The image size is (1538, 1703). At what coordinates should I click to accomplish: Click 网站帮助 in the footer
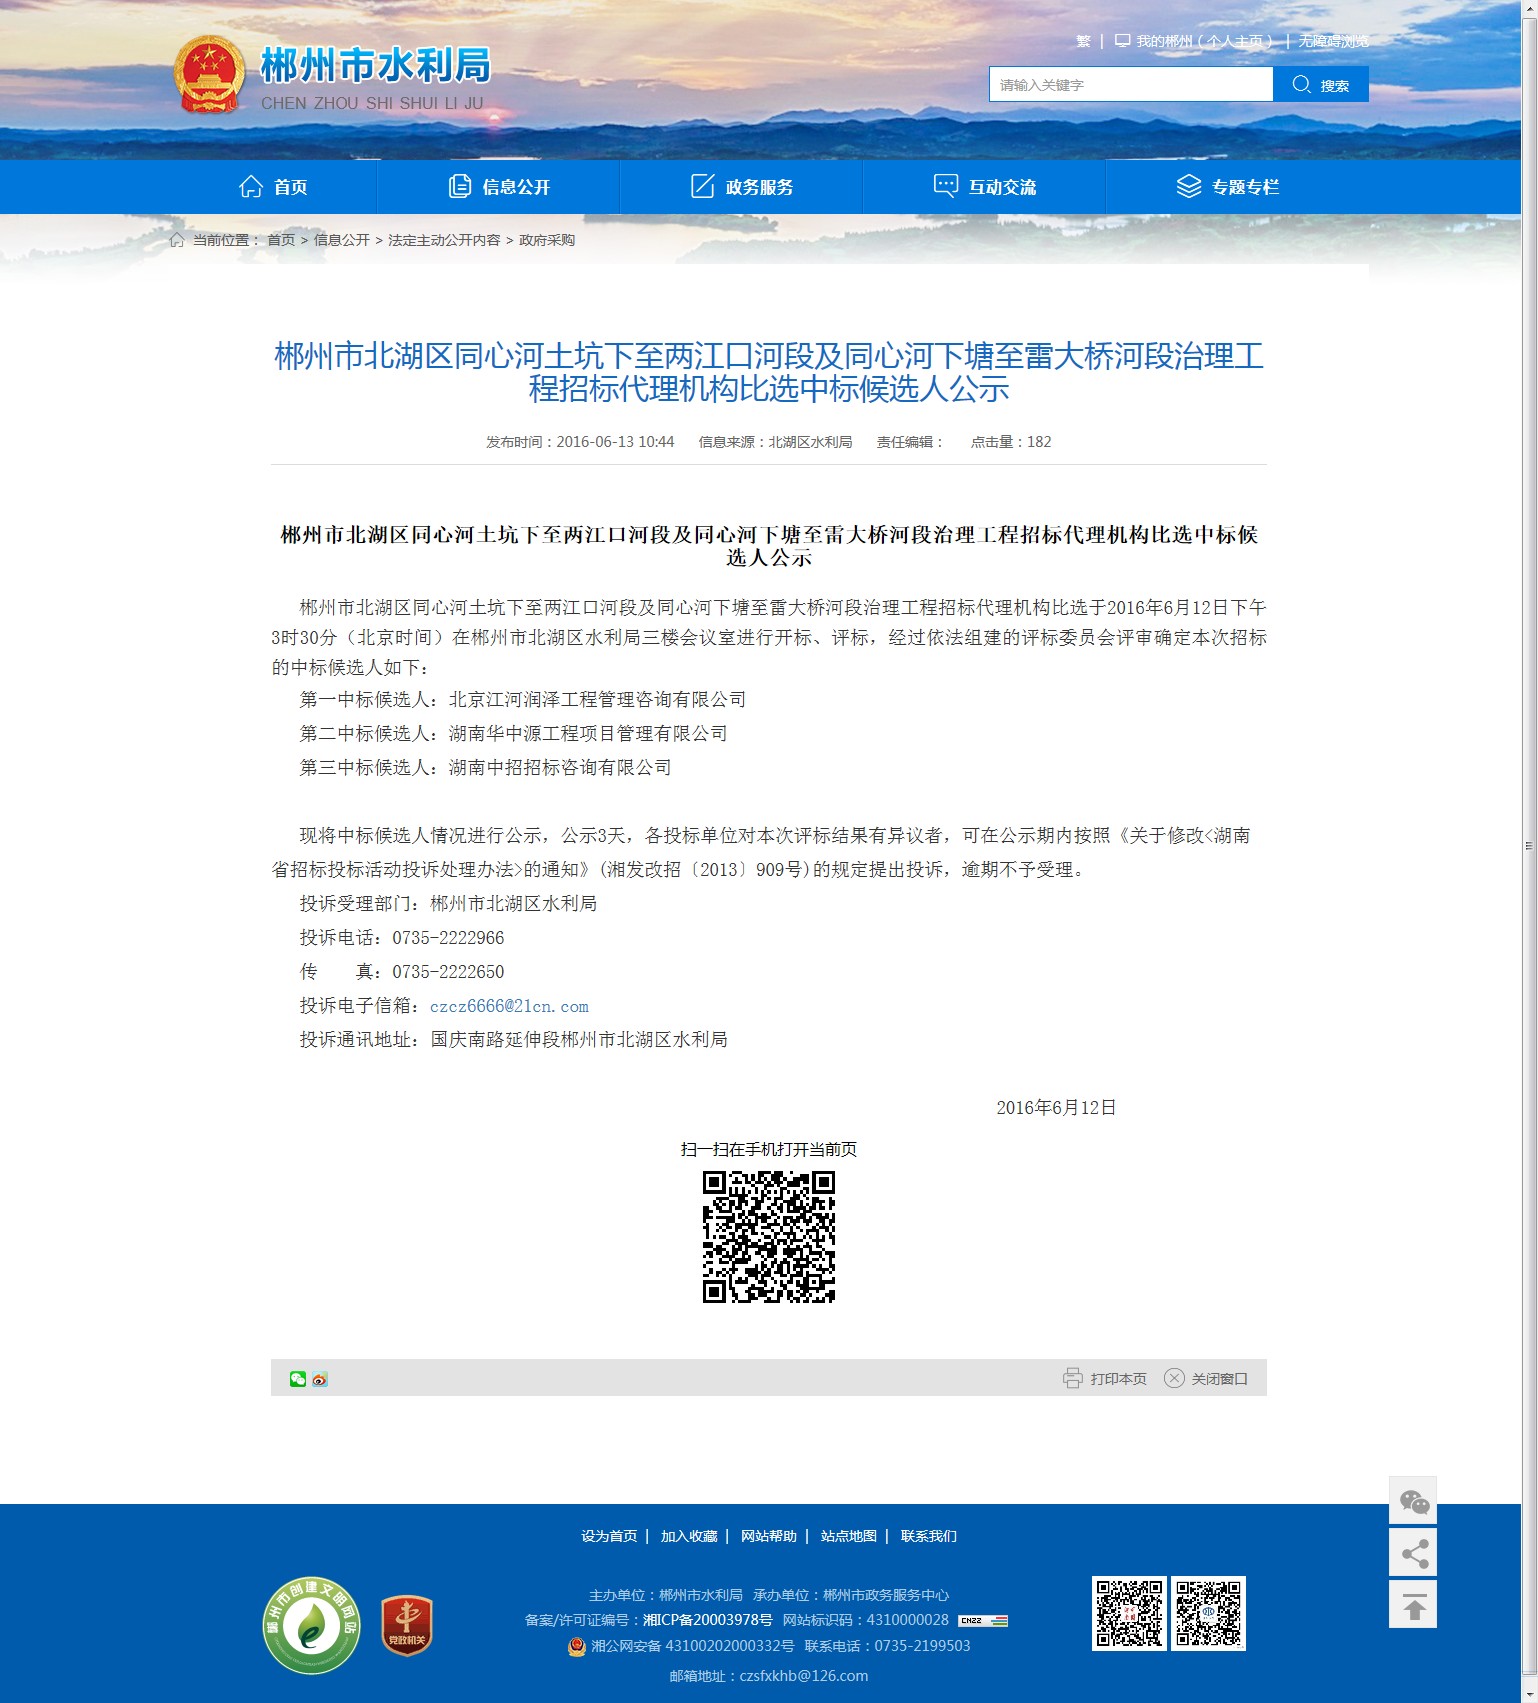769,1536
